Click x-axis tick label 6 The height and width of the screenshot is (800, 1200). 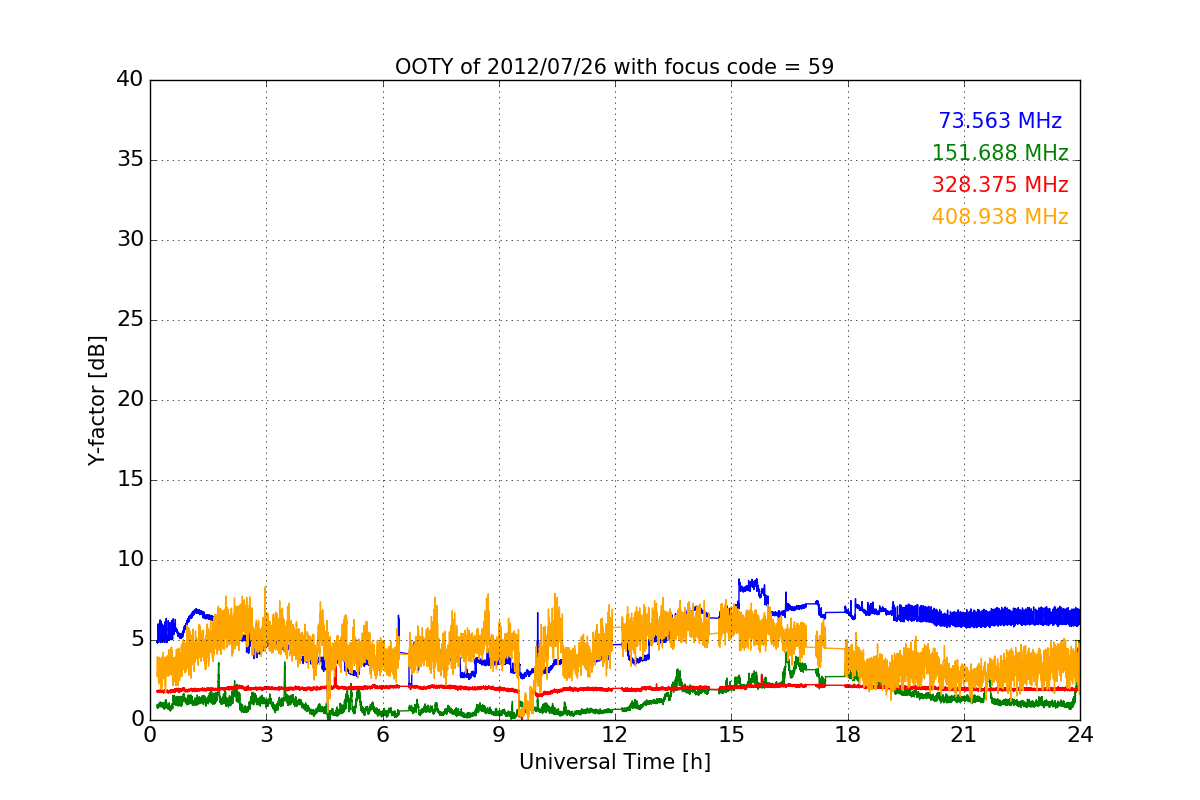click(x=383, y=735)
